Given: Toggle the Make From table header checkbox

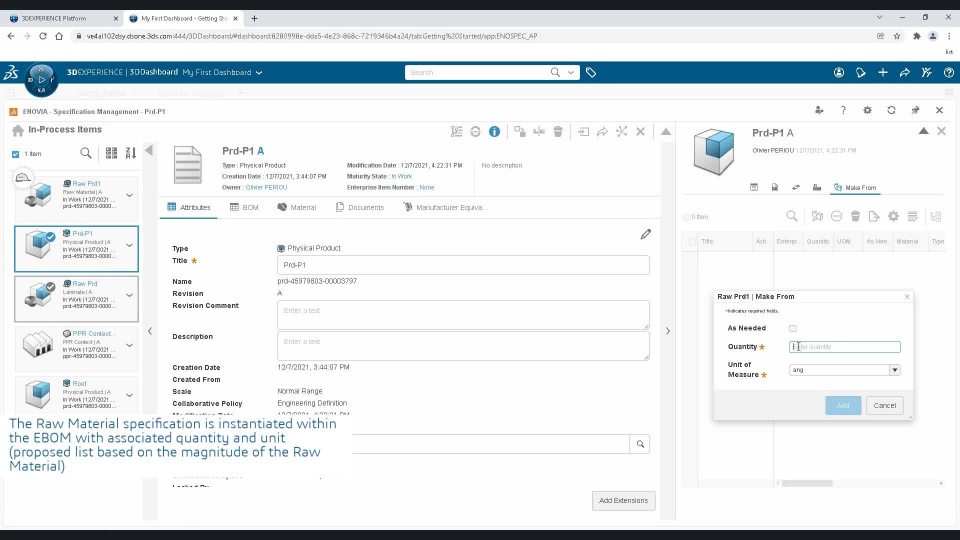Looking at the screenshot, I should pos(692,242).
